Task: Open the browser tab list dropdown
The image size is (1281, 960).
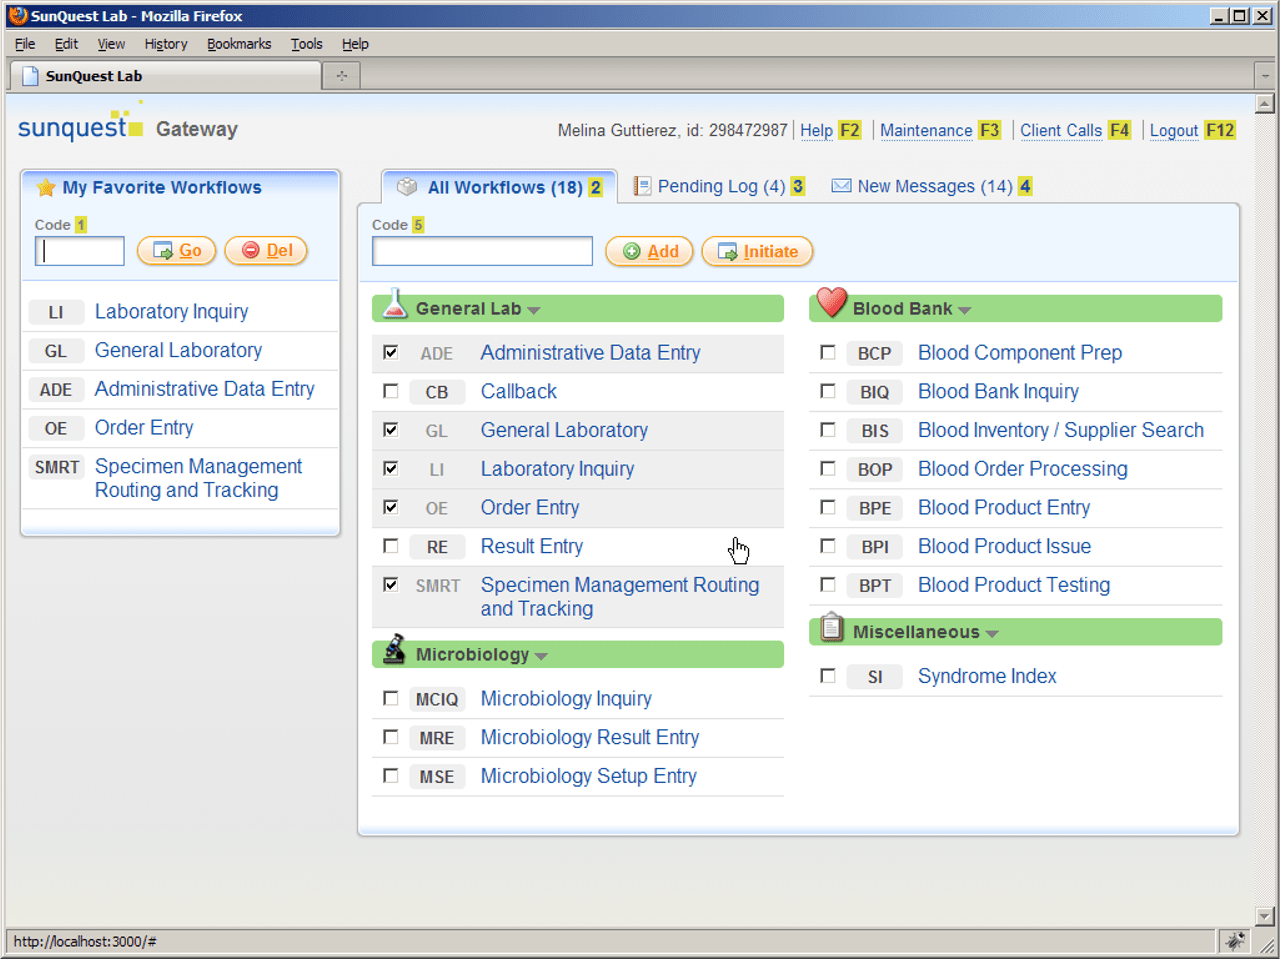Action: click(x=1265, y=76)
